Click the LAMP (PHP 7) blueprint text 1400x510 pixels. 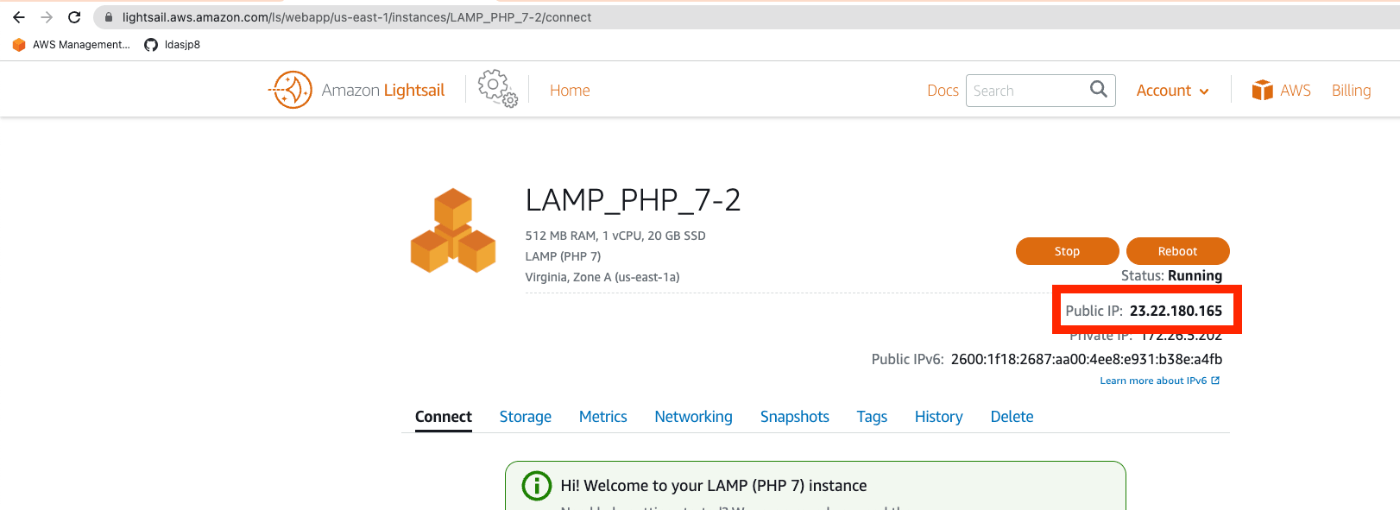pos(563,256)
